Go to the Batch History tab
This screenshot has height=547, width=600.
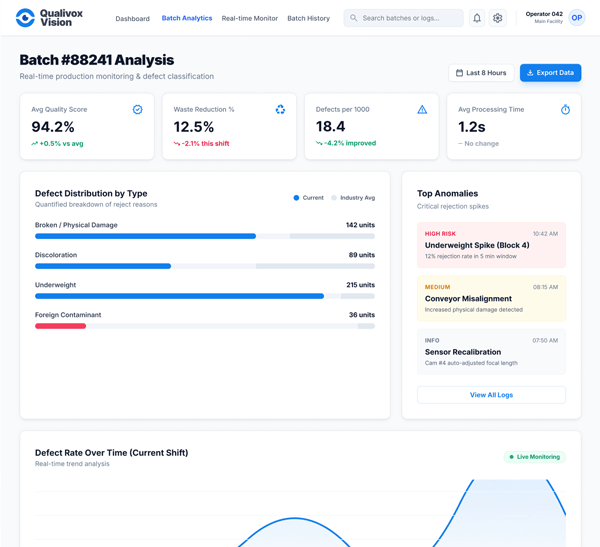point(308,18)
